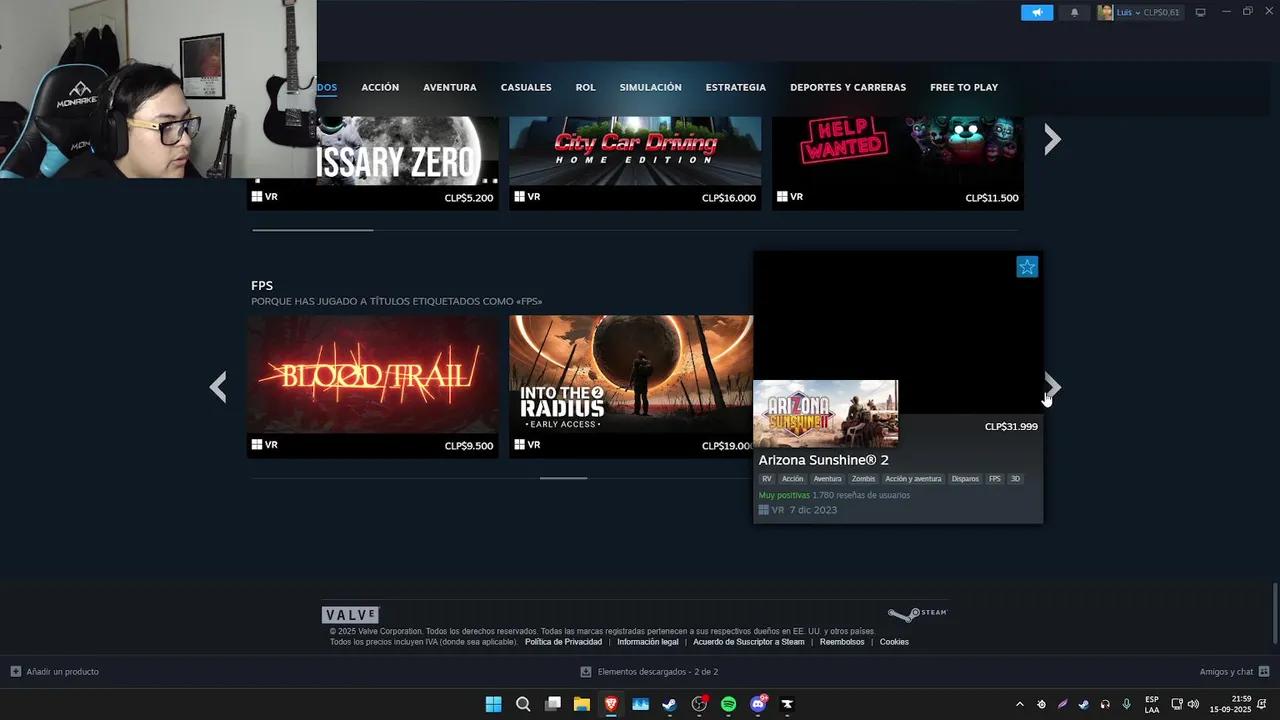Select the Disparos tag
Viewport: 1280px width, 720px height.
[x=965, y=479]
